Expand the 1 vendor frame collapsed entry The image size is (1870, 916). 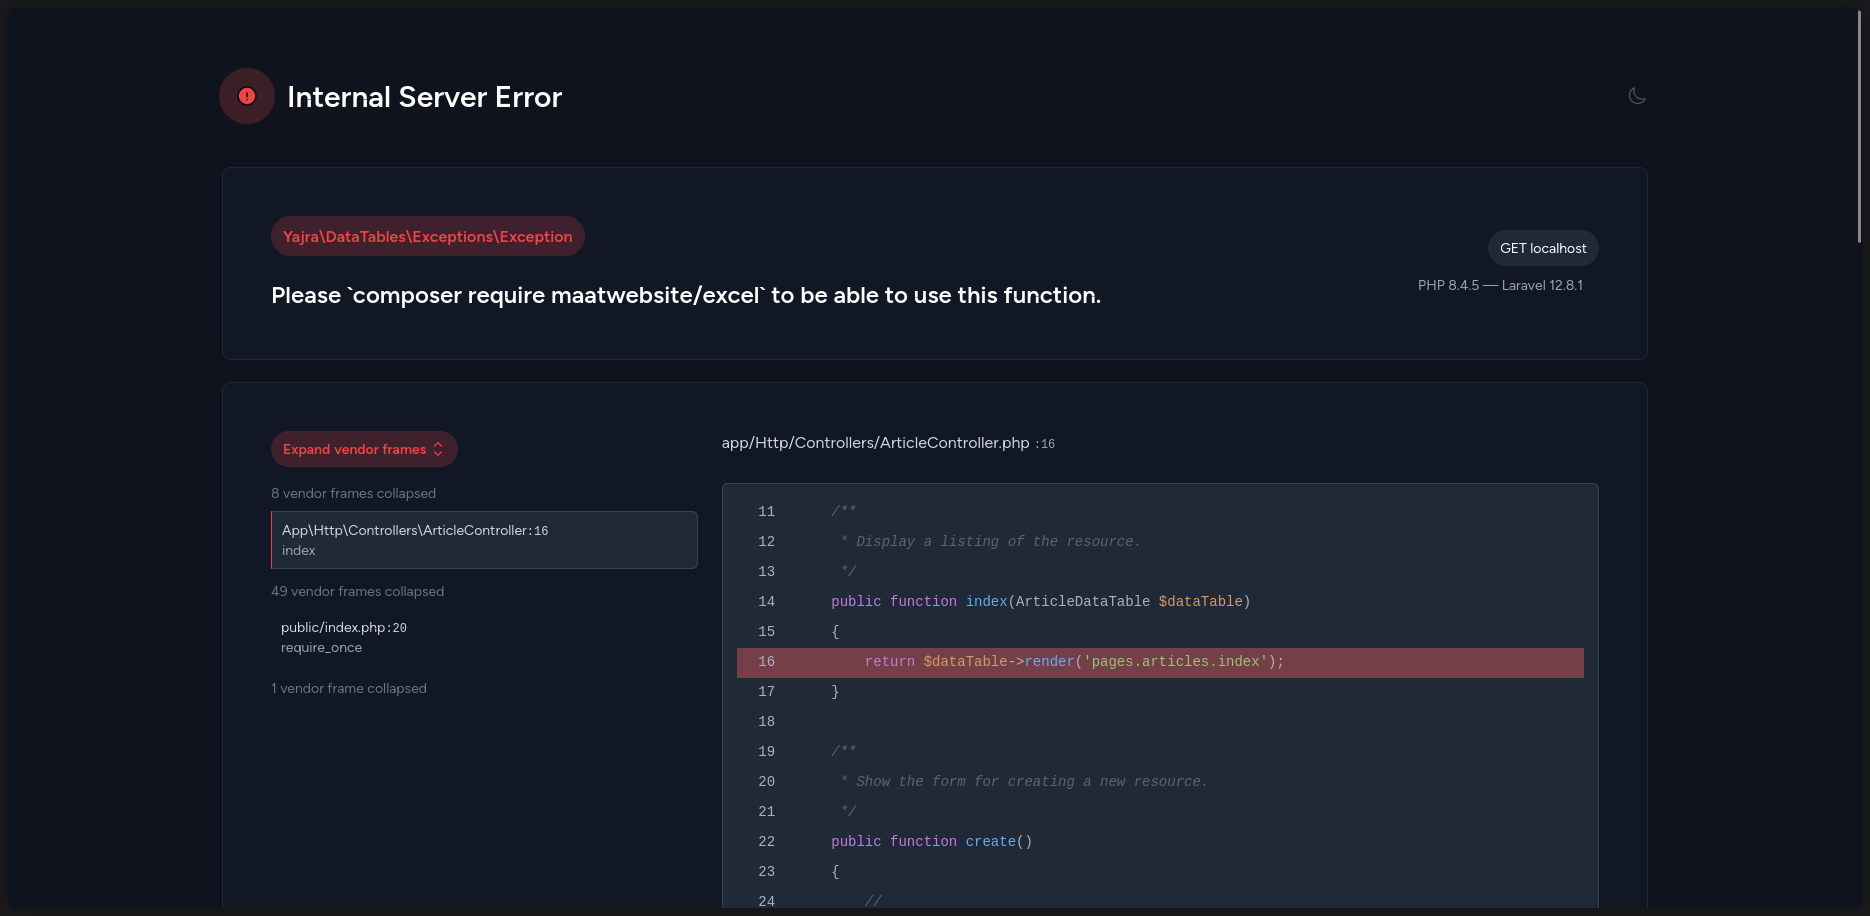(348, 688)
